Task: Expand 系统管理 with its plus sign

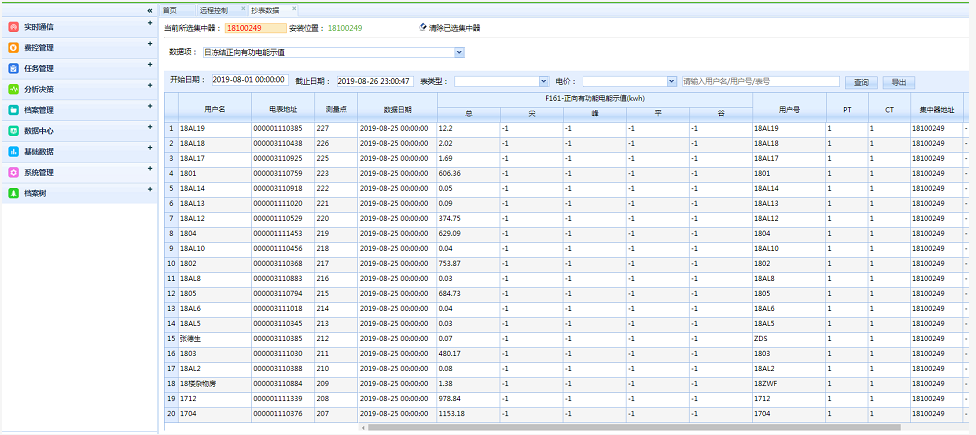Action: pyautogui.click(x=150, y=169)
